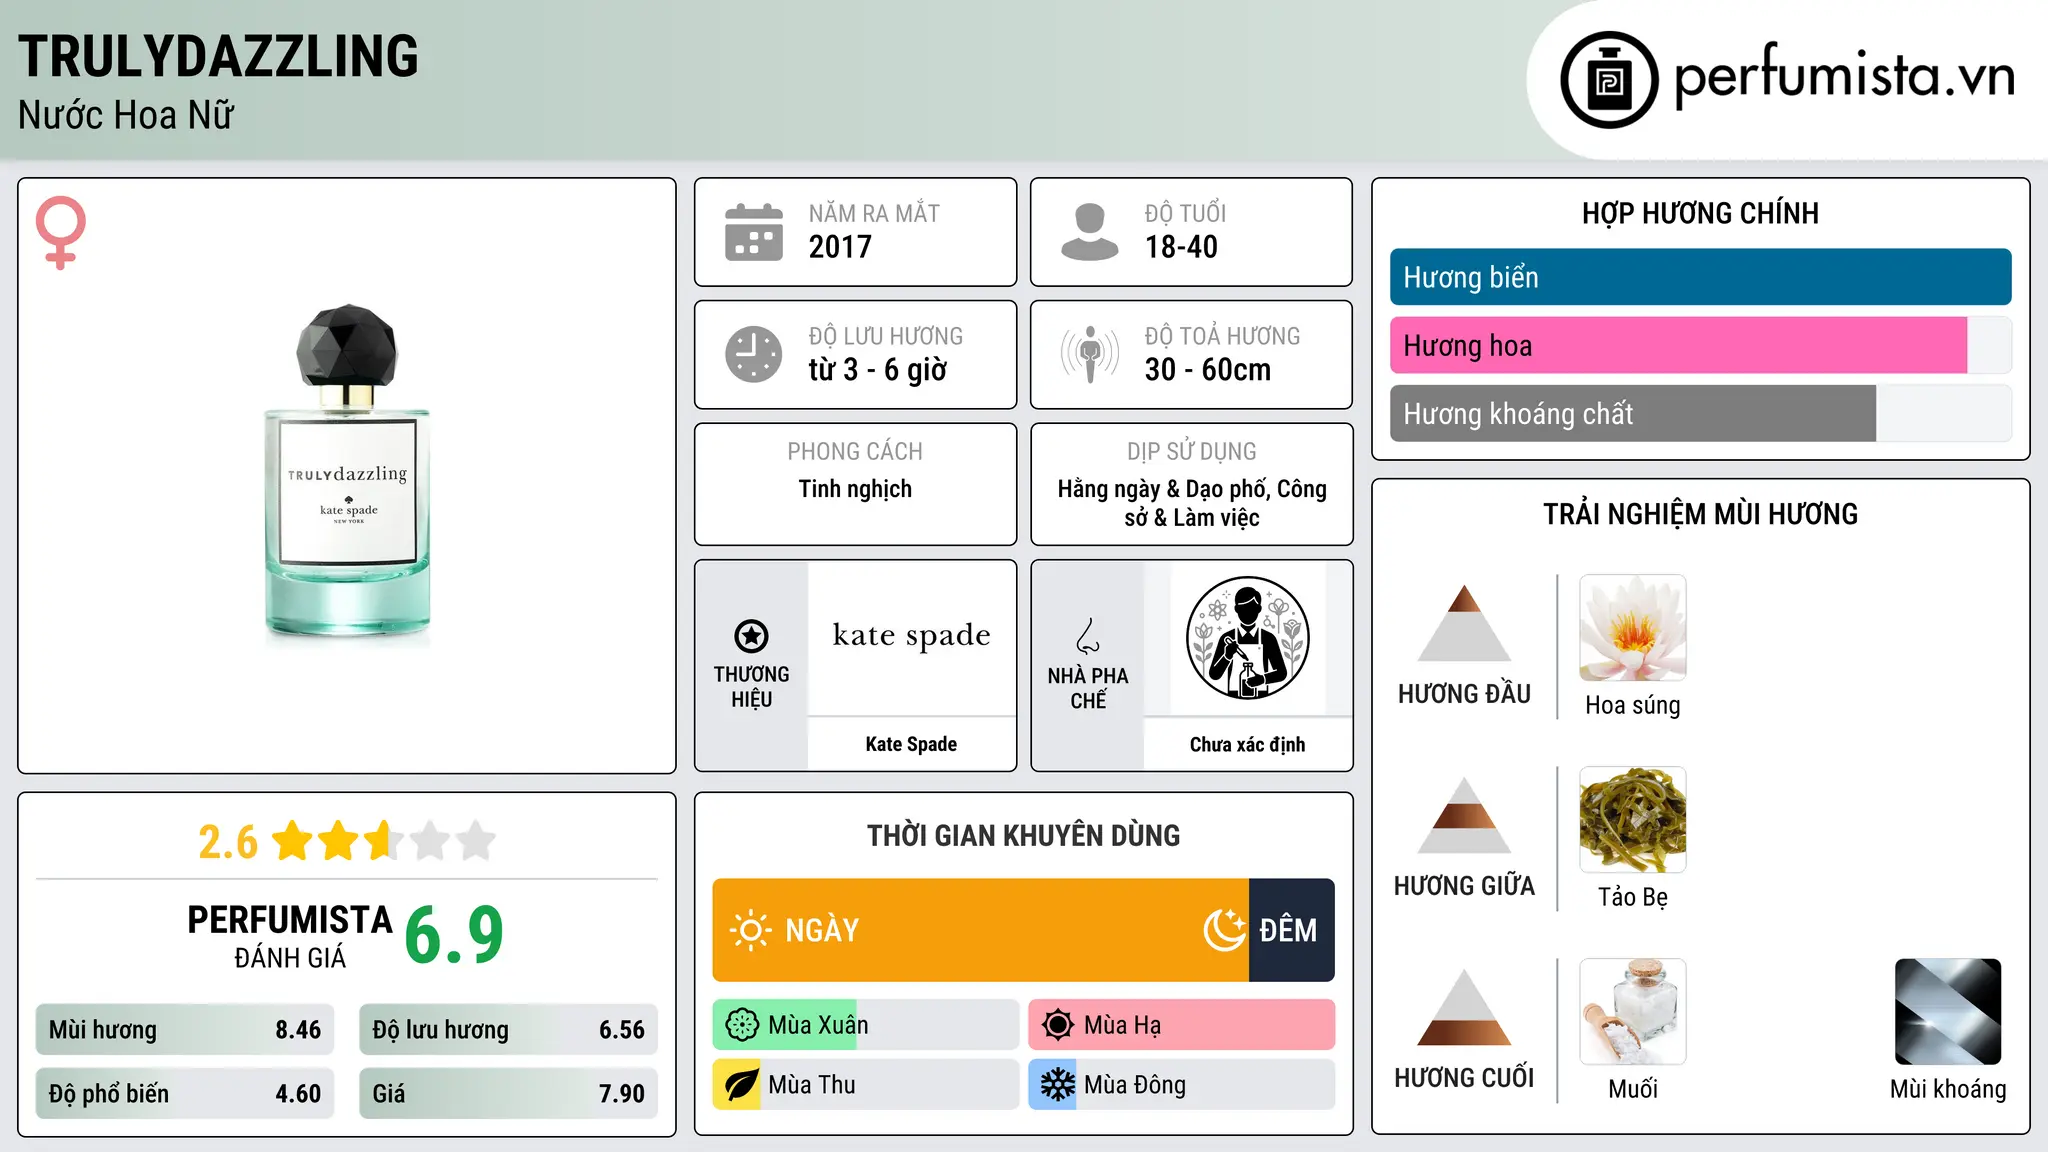Open the Muối salt note thumbnail
Screen dimensions: 2048x1152
(x=1633, y=1012)
